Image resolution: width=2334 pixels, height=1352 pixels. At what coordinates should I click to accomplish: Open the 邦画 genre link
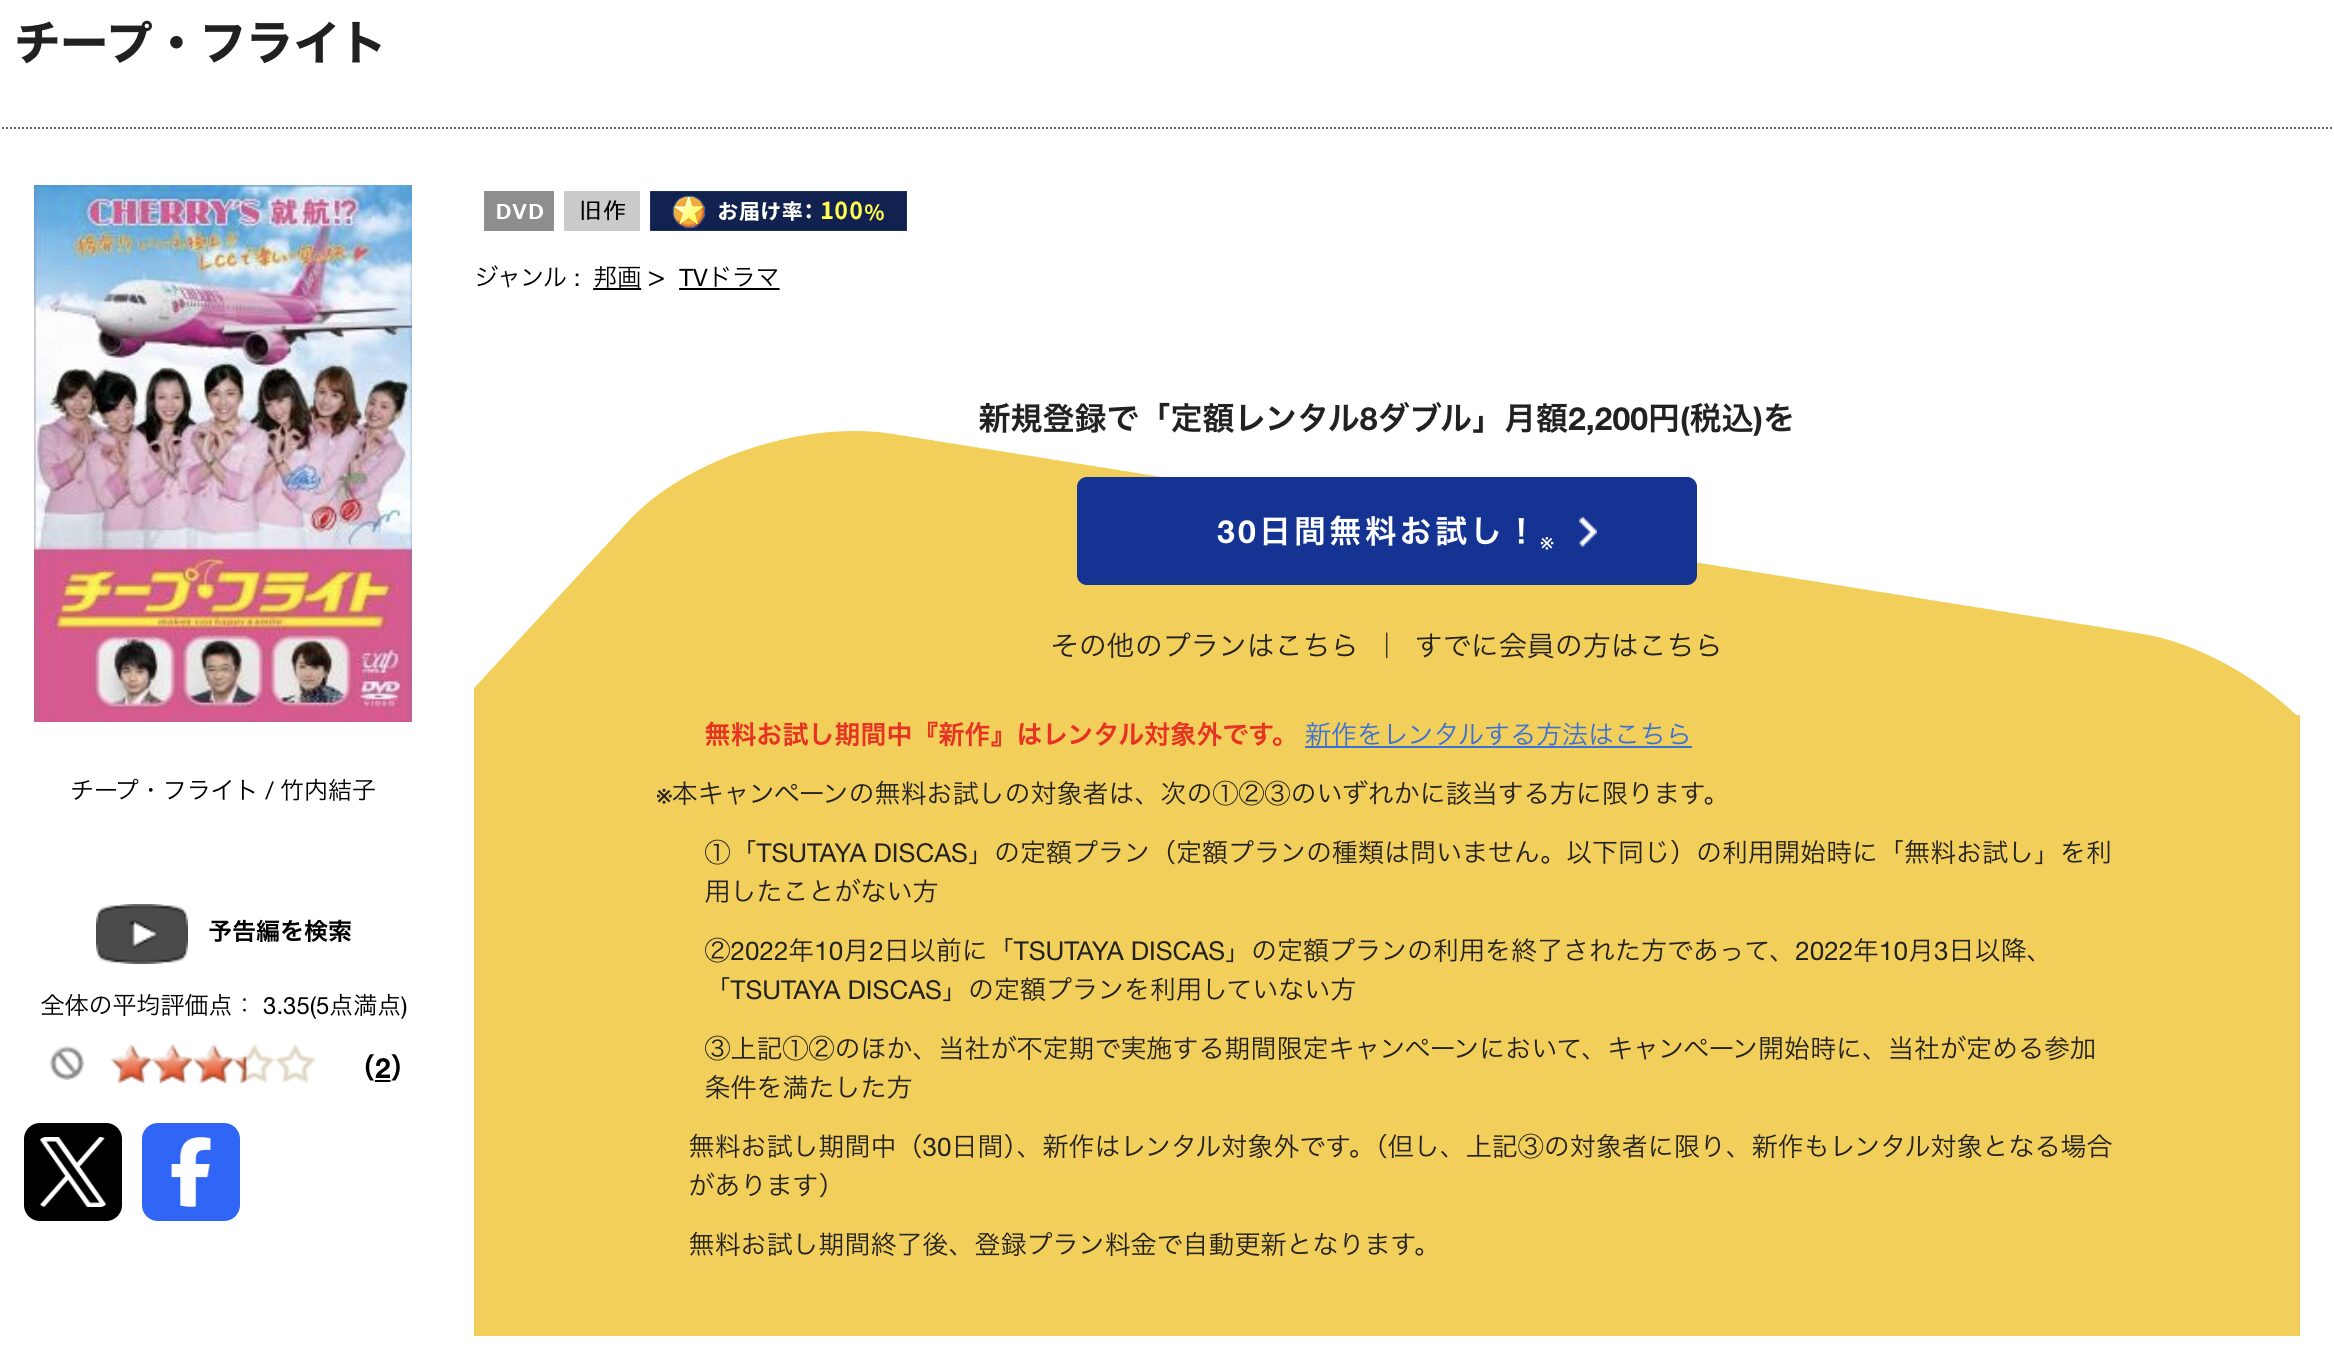point(617,277)
